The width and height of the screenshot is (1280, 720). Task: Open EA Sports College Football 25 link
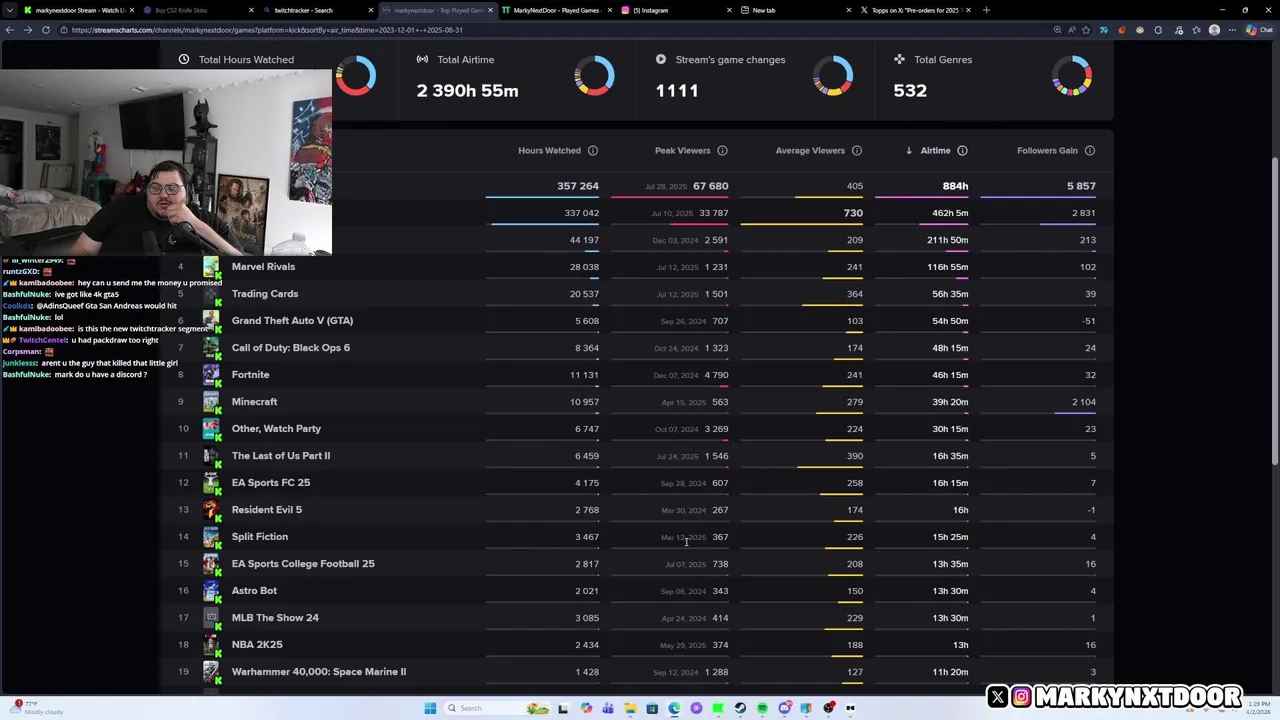click(303, 564)
